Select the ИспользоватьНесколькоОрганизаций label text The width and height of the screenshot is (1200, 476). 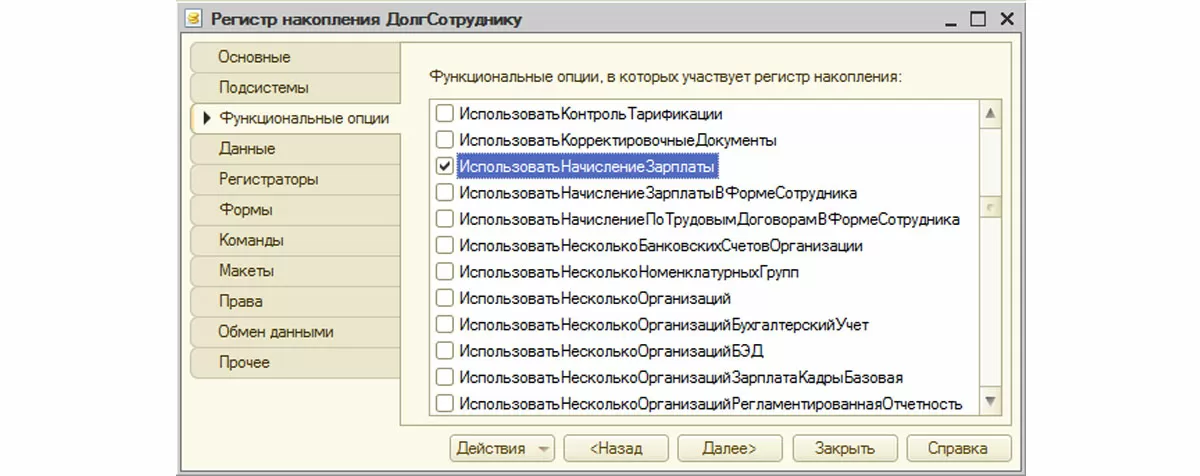pos(595,298)
